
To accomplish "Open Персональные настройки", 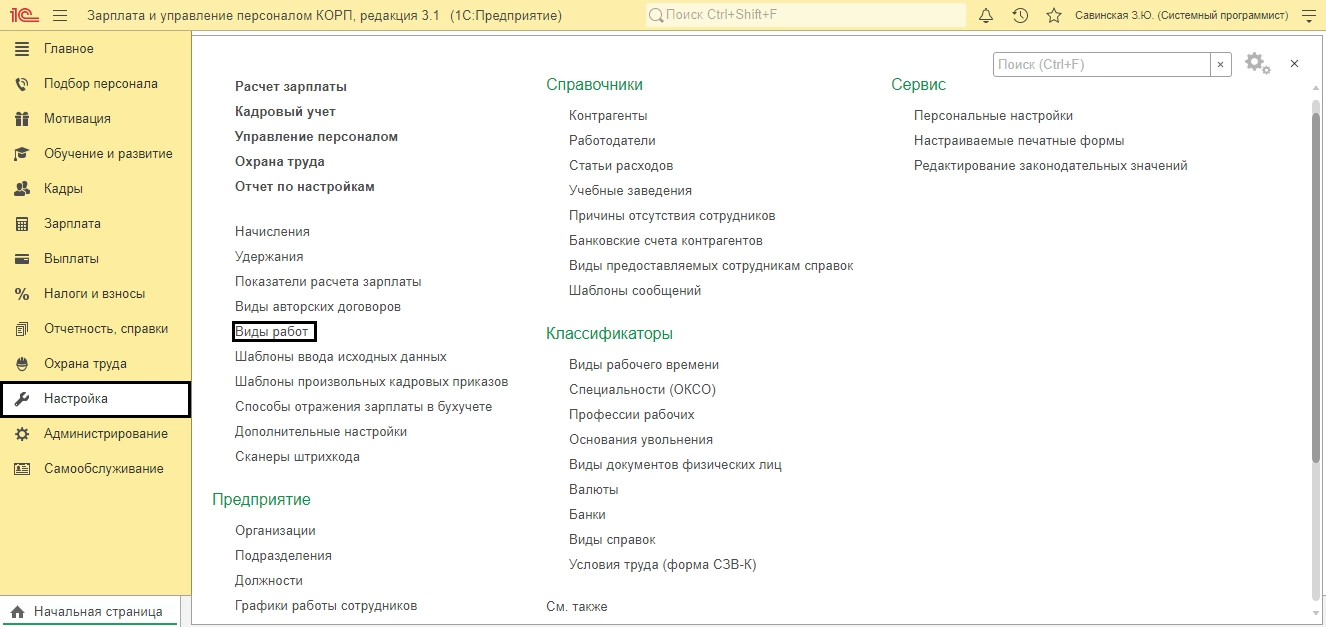I will 993,116.
